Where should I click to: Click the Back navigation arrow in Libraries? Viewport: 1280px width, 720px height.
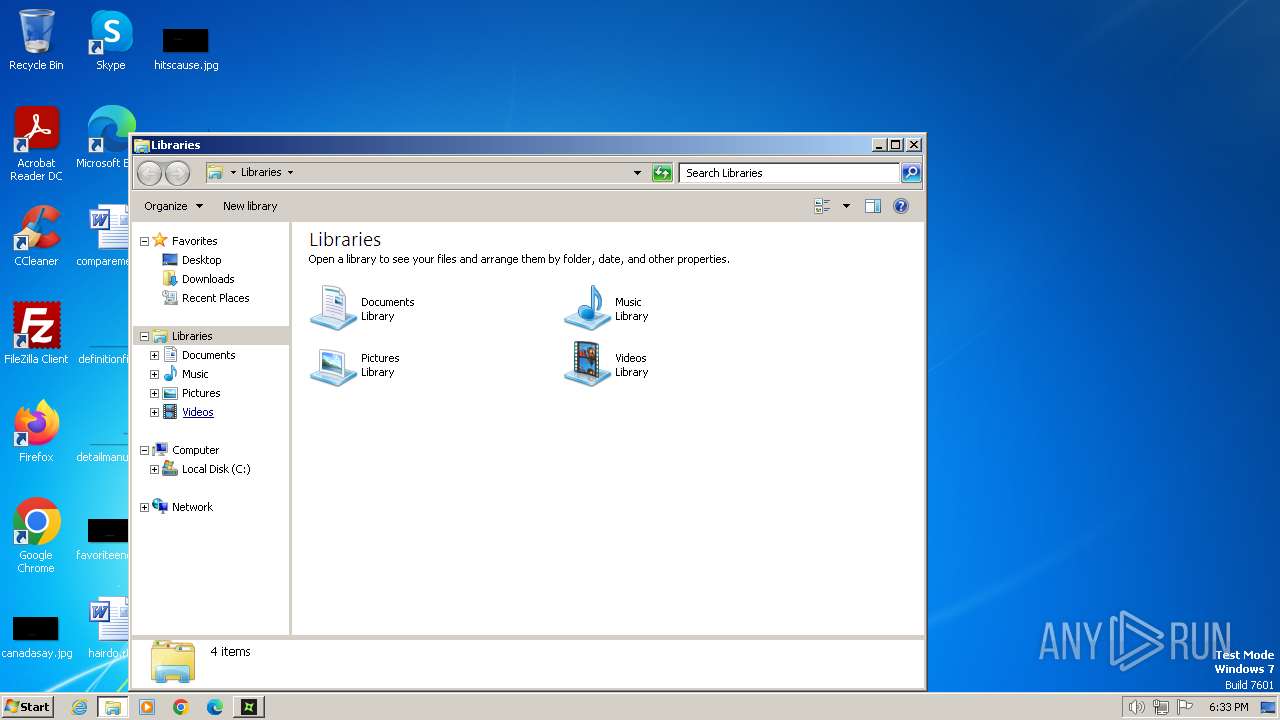tap(149, 173)
